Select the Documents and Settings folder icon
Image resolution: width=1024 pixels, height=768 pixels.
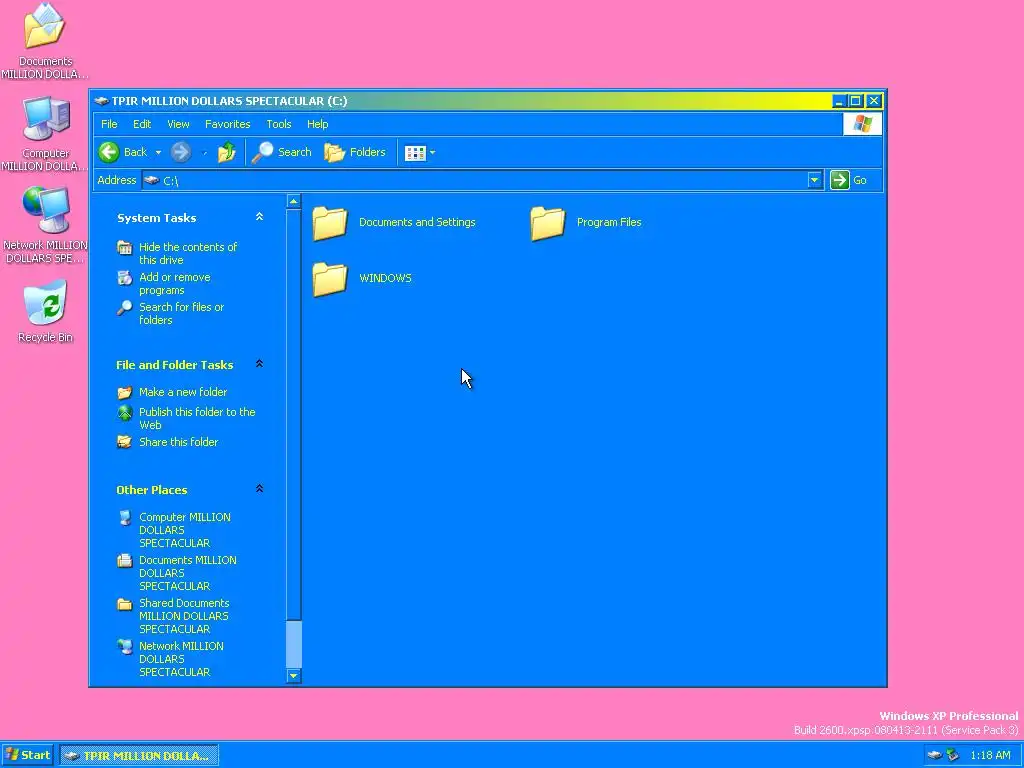330,223
